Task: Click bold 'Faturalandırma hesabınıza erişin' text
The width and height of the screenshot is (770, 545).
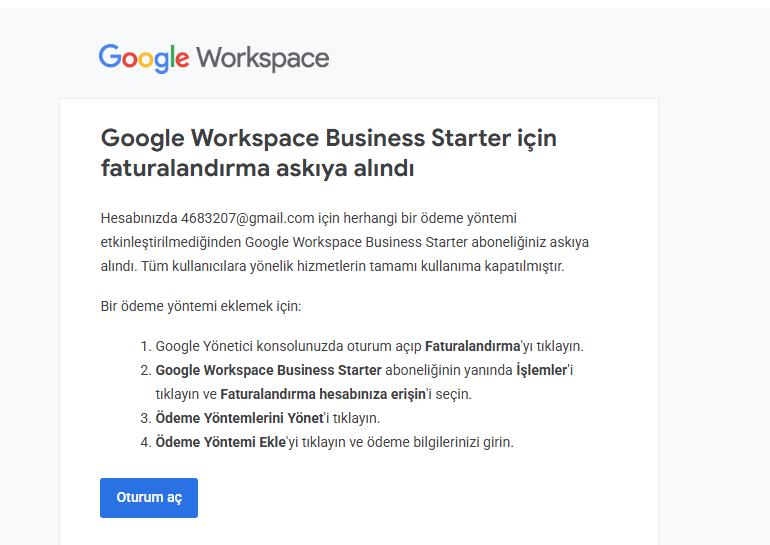Action: [323, 394]
